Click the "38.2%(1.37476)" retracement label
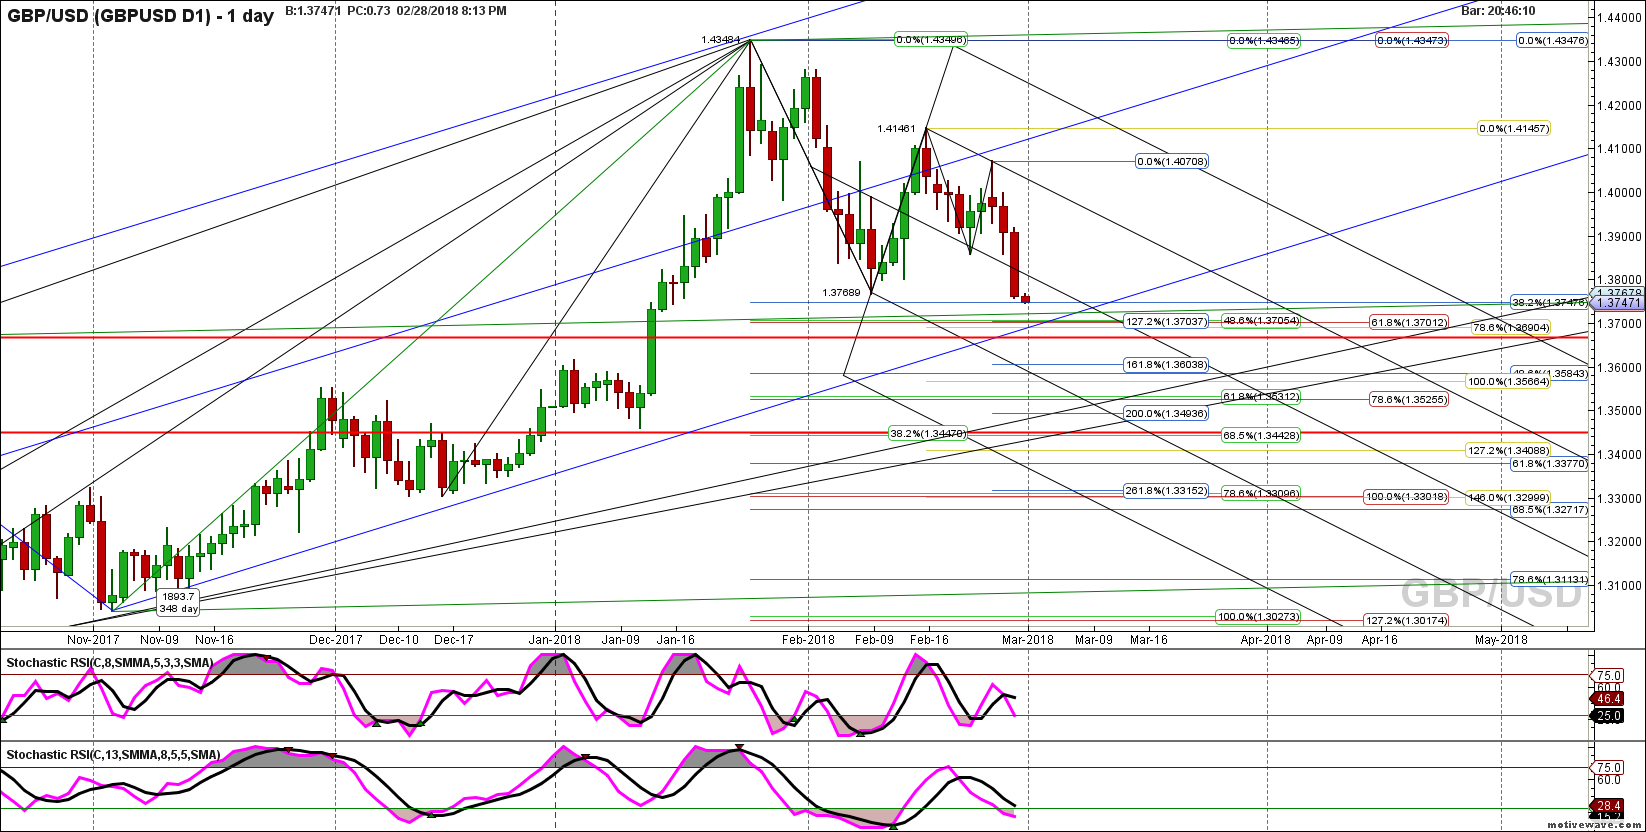This screenshot has width=1646, height=832. point(1549,302)
